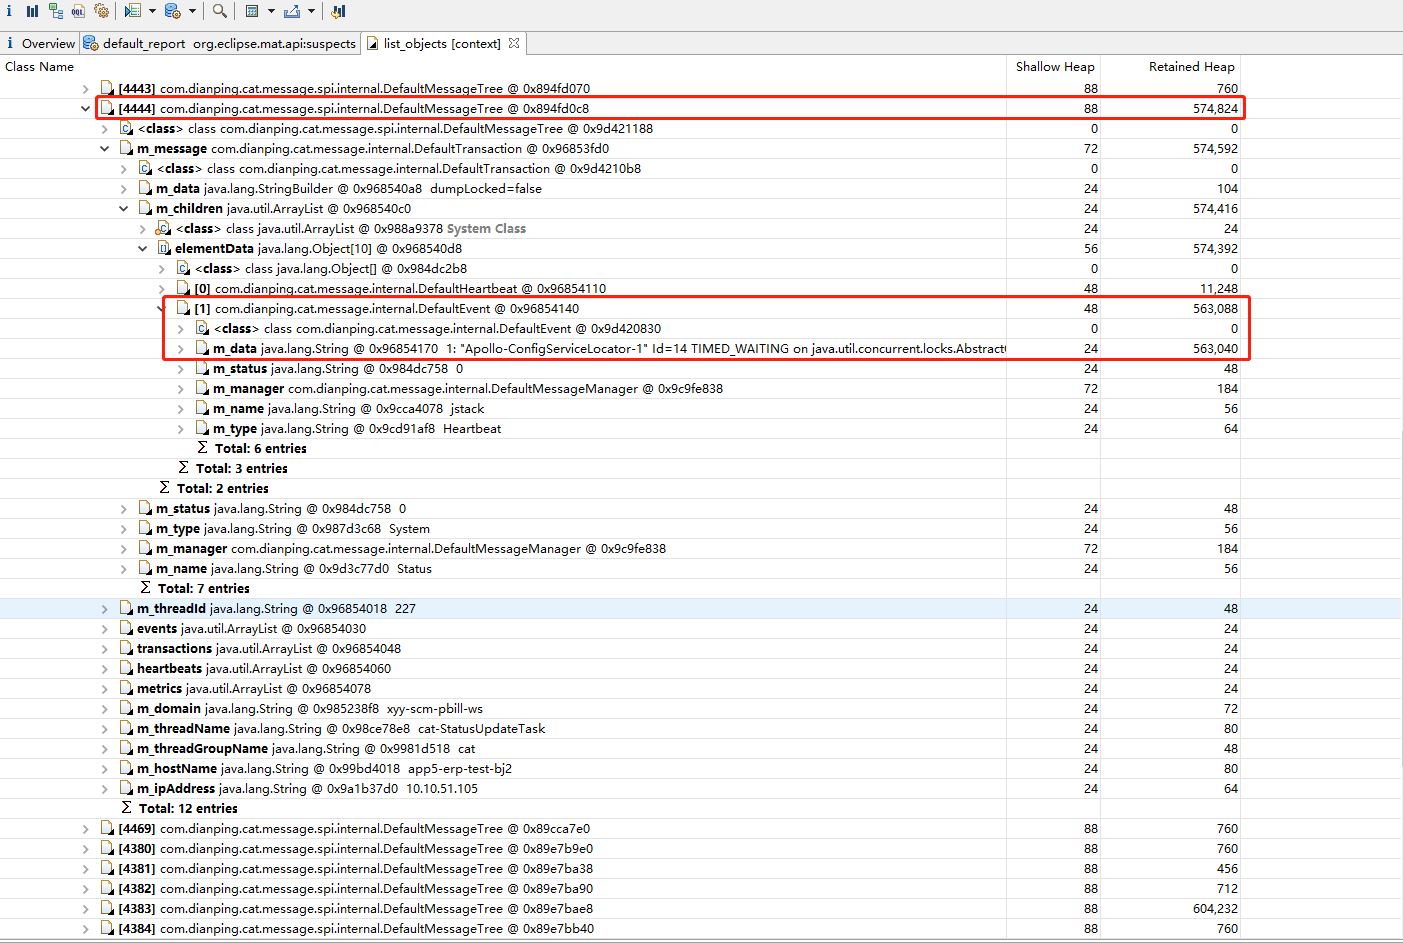Image resolution: width=1403 pixels, height=943 pixels.
Task: Expand the [4383] DefaultMessageTree row
Action: [x=85, y=908]
